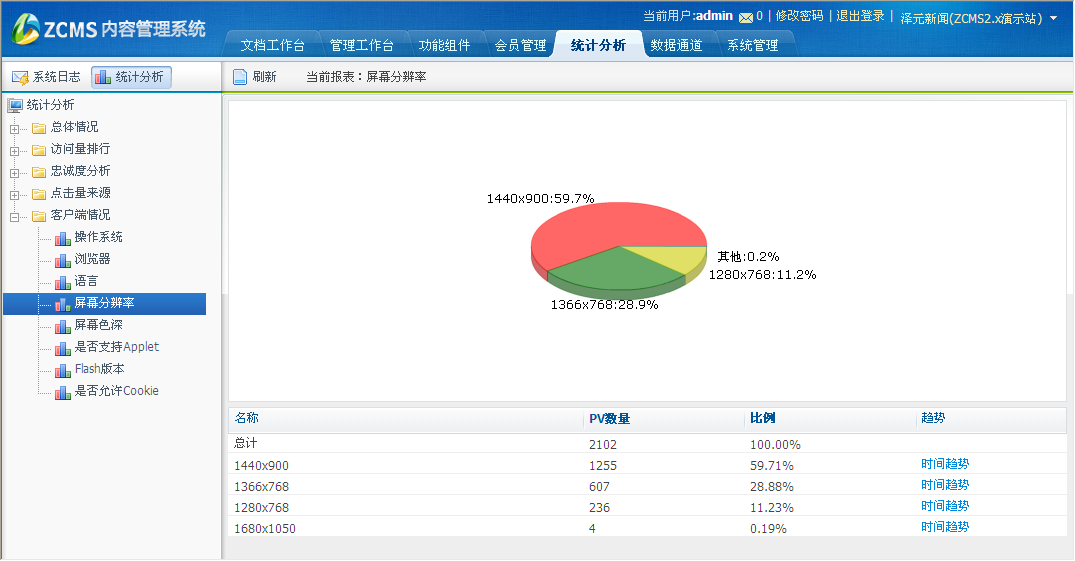
Task: Click chart icon beside 操作系统
Action: pos(63,238)
